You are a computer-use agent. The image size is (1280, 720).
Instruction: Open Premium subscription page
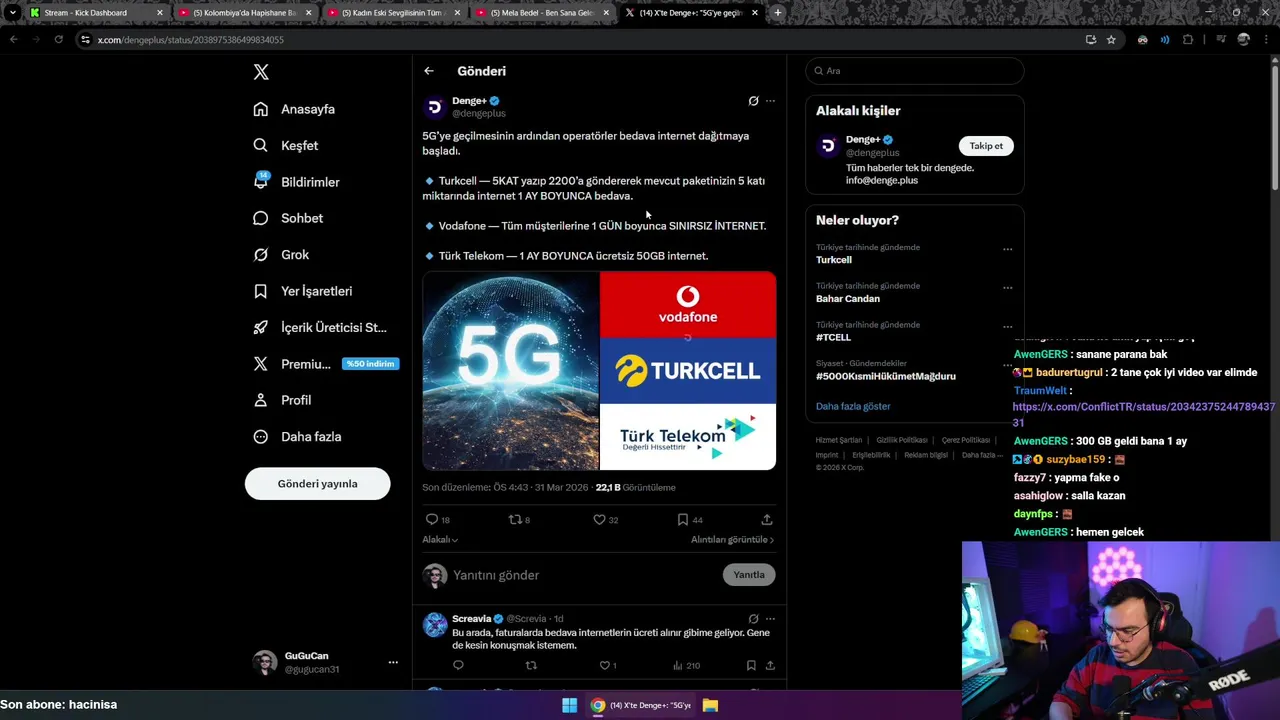[x=324, y=364]
